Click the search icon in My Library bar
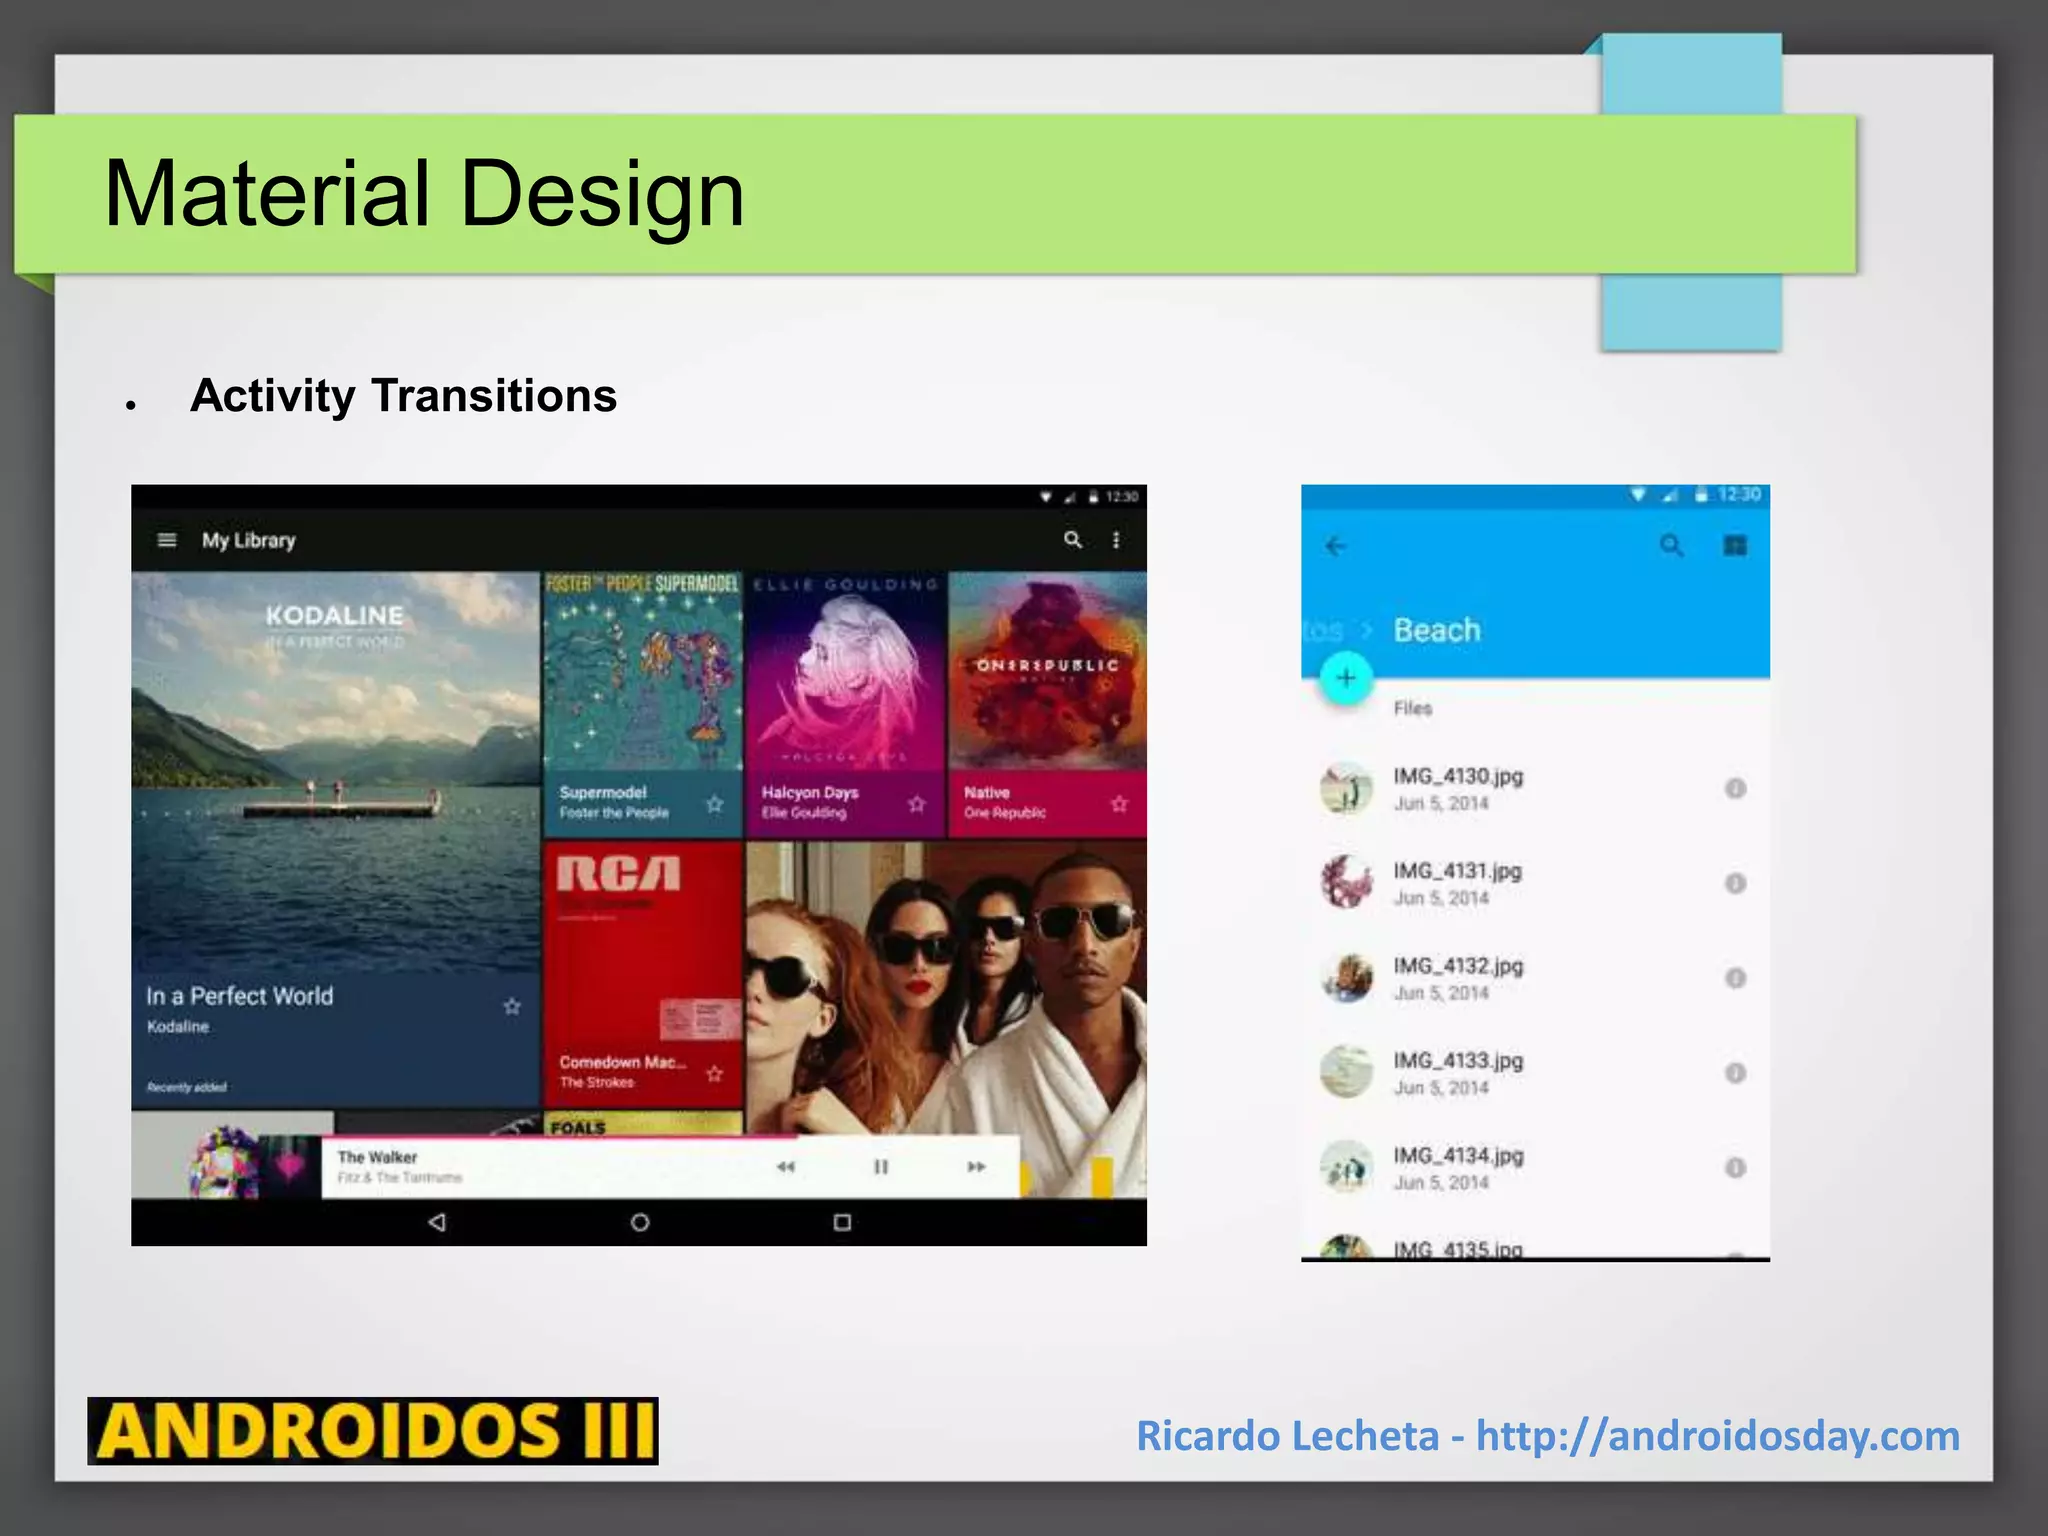This screenshot has width=2048, height=1536. coord(1073,540)
